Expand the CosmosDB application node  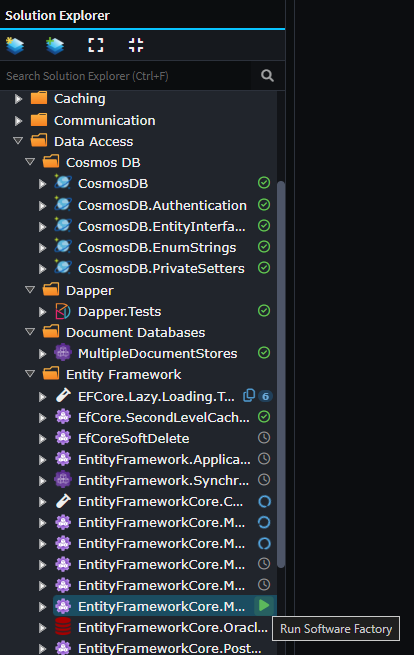[42, 184]
